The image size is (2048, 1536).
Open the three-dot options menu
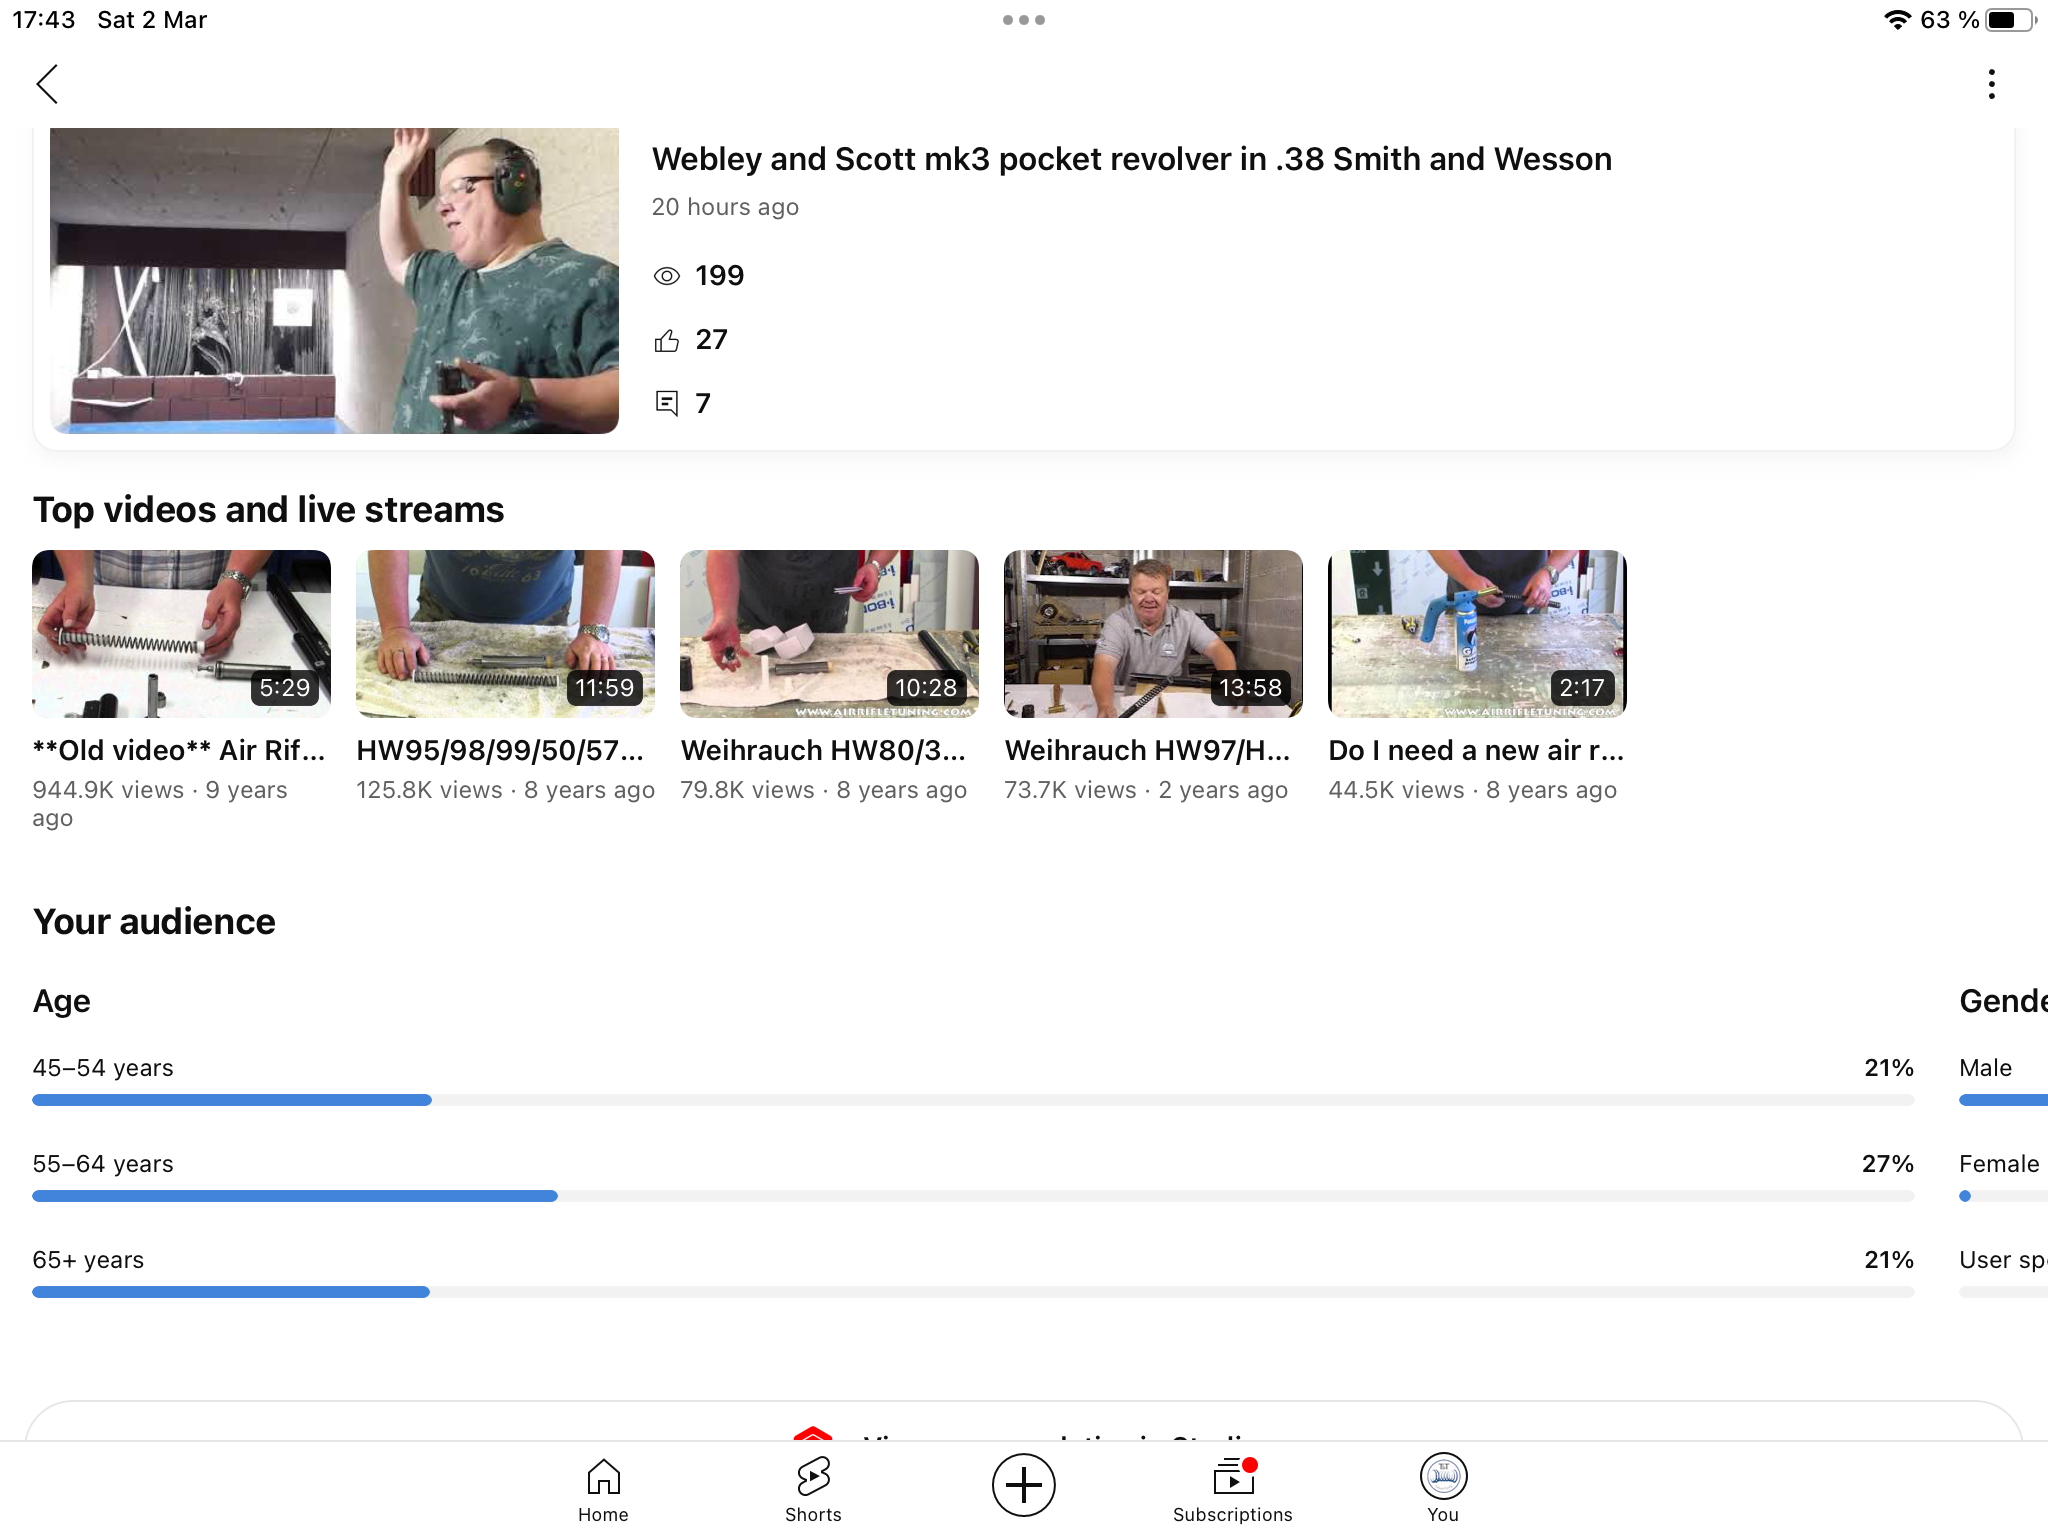point(1991,84)
